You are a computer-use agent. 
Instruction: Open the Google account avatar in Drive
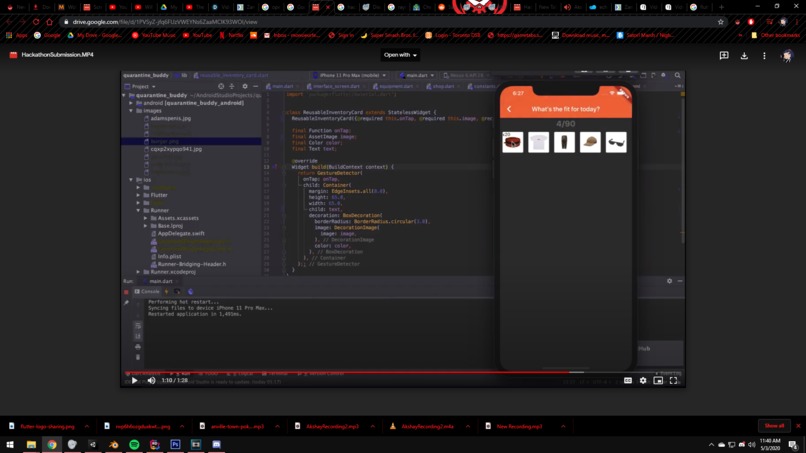pos(786,55)
